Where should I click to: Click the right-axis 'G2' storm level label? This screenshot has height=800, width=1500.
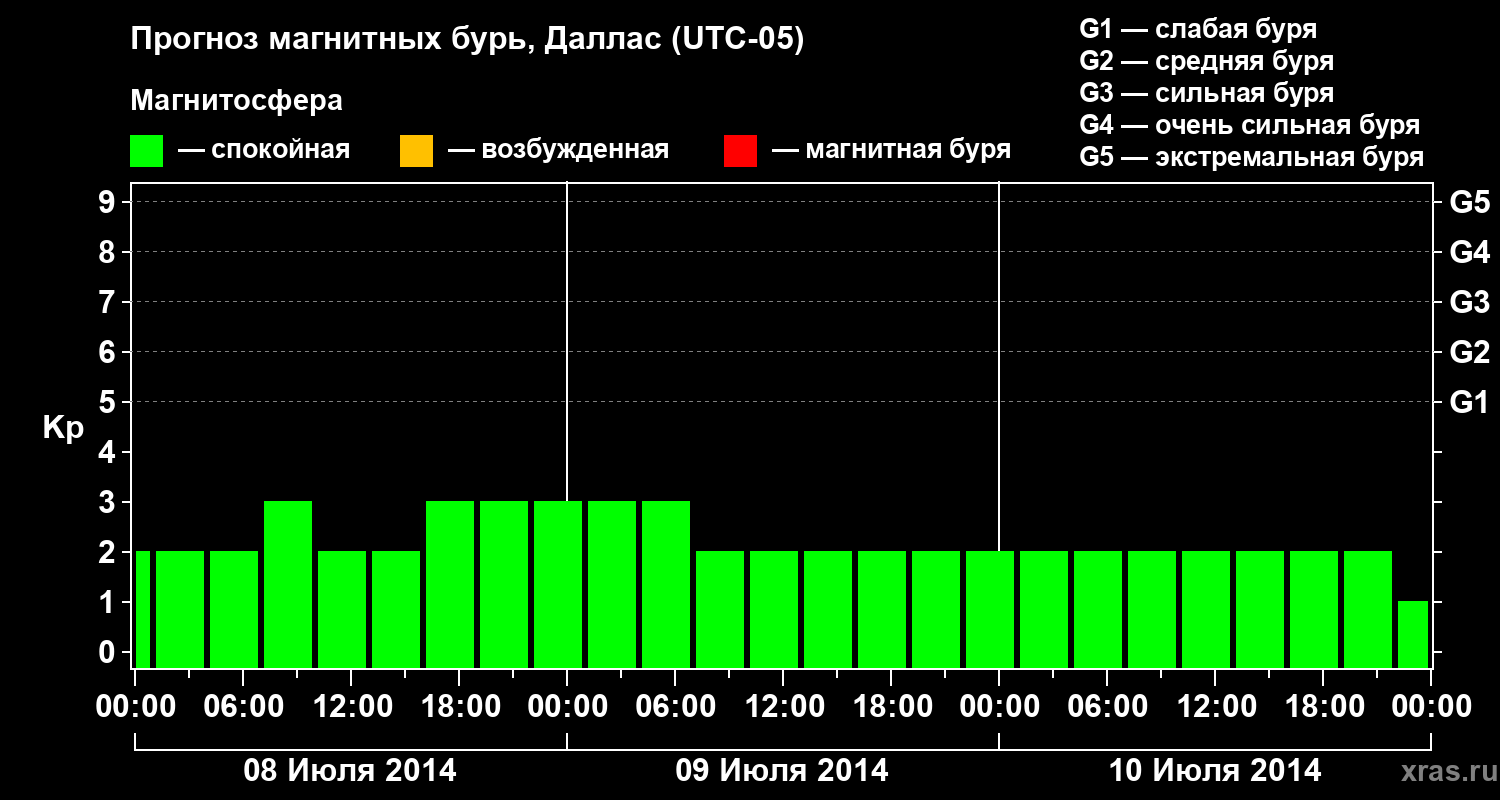1470,352
